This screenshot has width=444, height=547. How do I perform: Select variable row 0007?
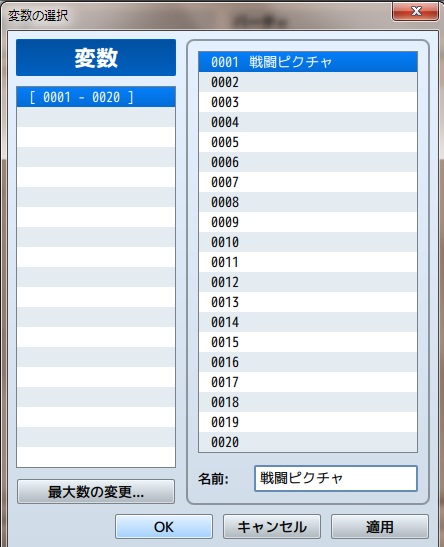[308, 182]
